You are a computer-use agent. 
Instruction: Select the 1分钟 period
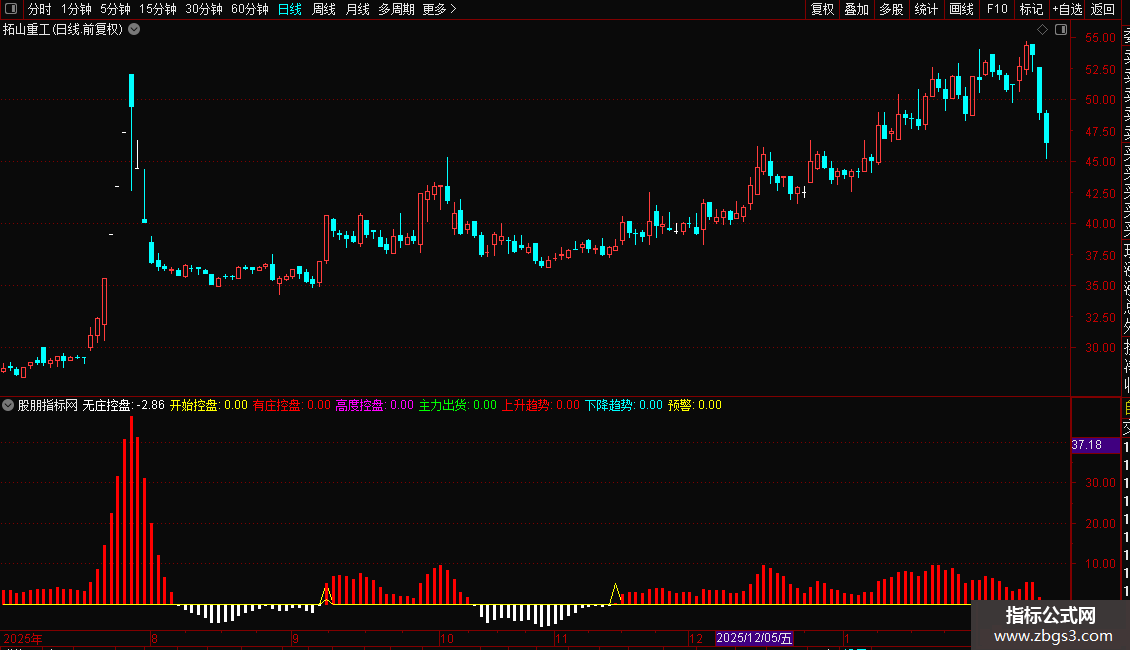click(76, 9)
